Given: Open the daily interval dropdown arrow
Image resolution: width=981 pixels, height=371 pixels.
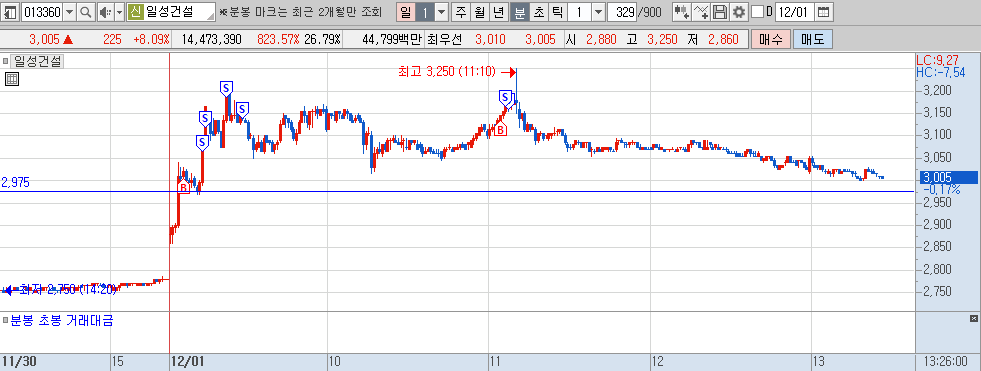Looking at the screenshot, I should (442, 11).
